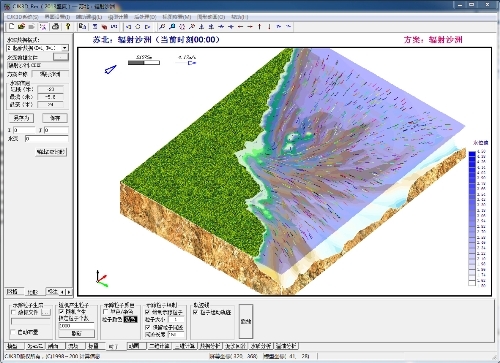Click into the J coordinate input field

[56, 130]
